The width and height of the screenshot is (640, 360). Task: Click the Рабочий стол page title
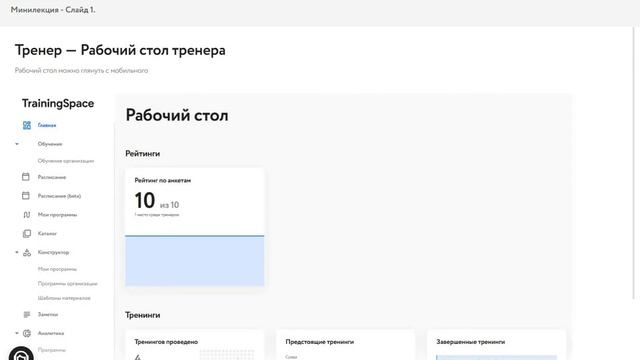177,116
